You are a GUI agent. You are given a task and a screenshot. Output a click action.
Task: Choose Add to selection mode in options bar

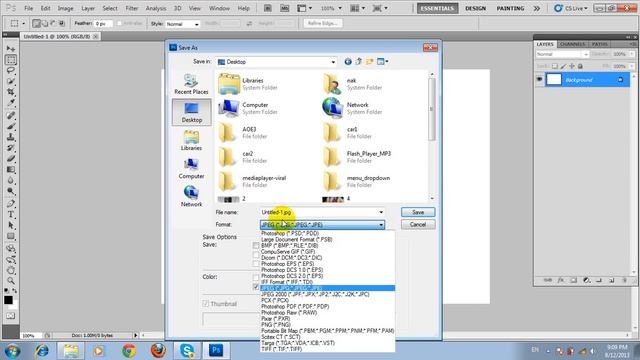coord(44,23)
